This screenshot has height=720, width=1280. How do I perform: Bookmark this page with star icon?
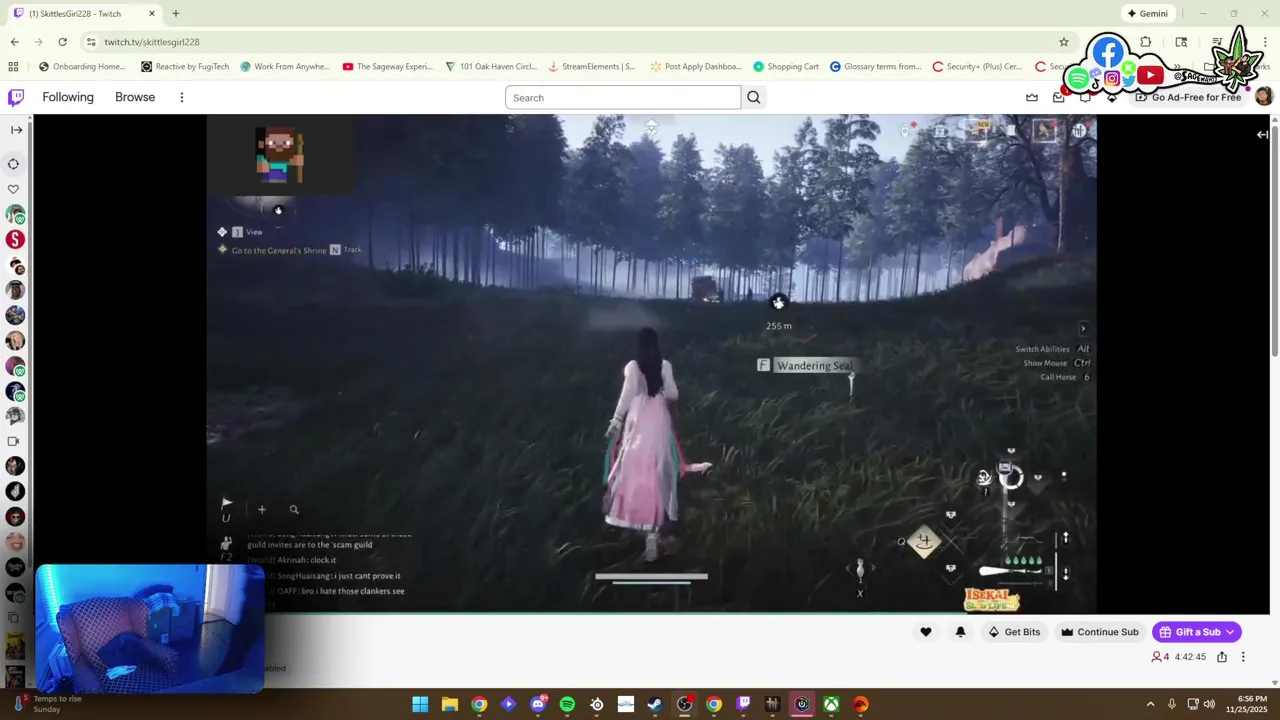(x=1064, y=42)
